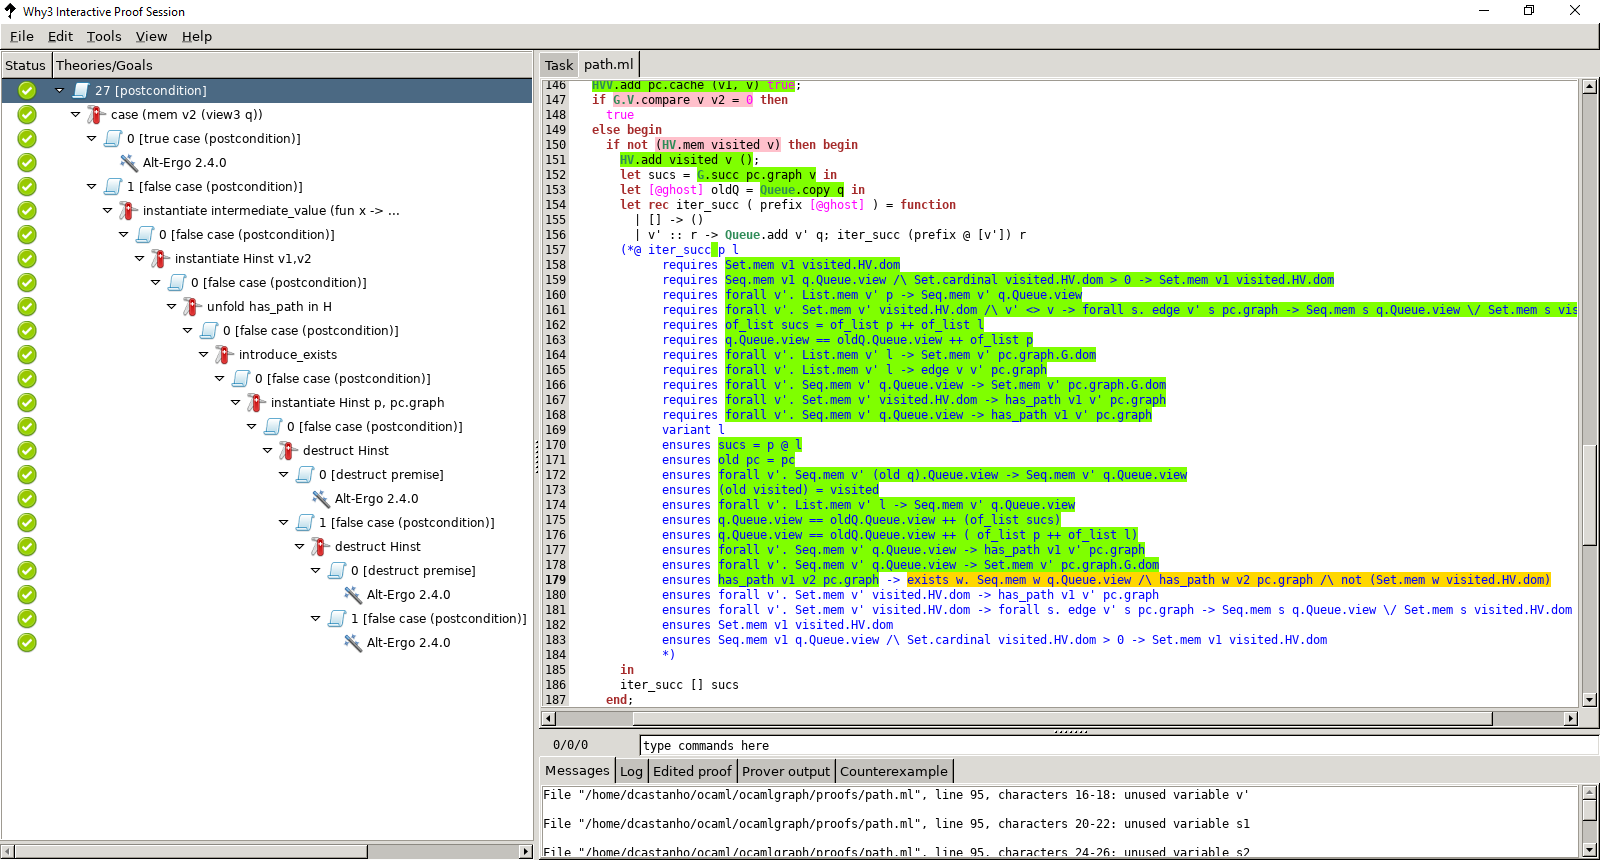This screenshot has height=860, width=1600.
Task: Show the Prover output tab
Action: point(786,771)
